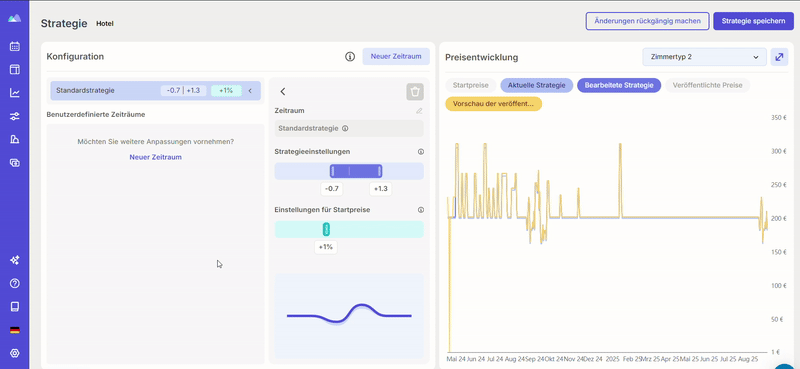Click the -0.7 | +1.3 badge in row
The image size is (800, 369).
(x=184, y=91)
